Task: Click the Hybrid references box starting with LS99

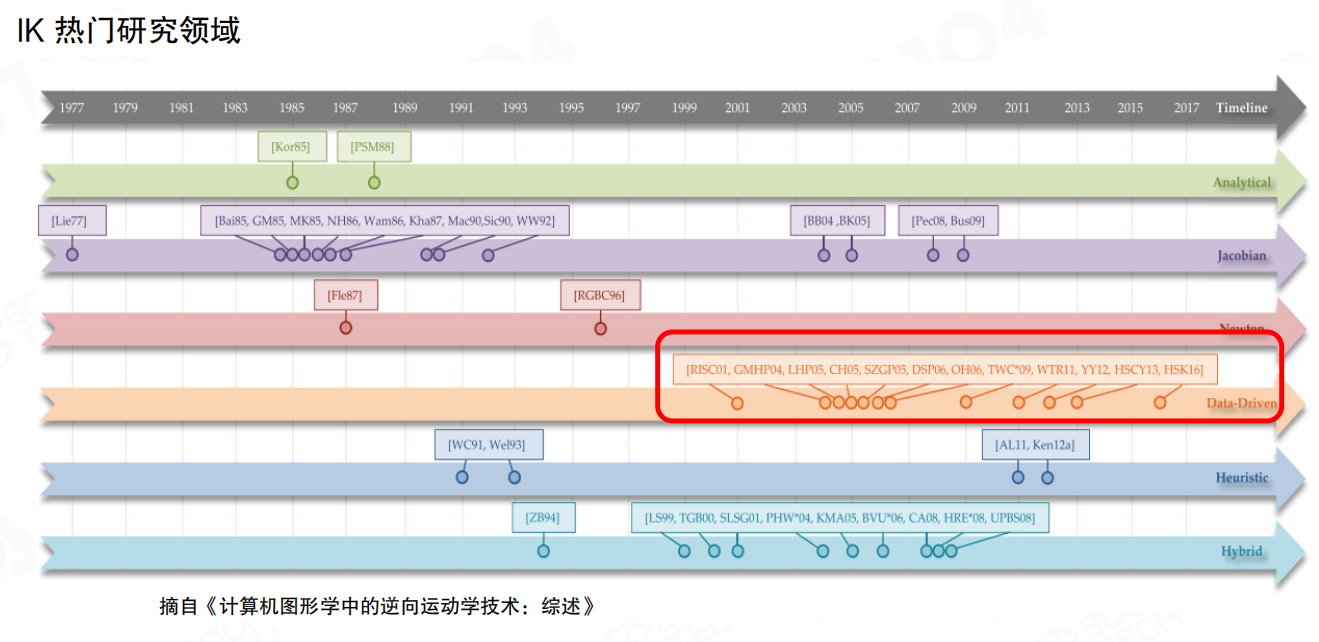Action: (x=840, y=518)
